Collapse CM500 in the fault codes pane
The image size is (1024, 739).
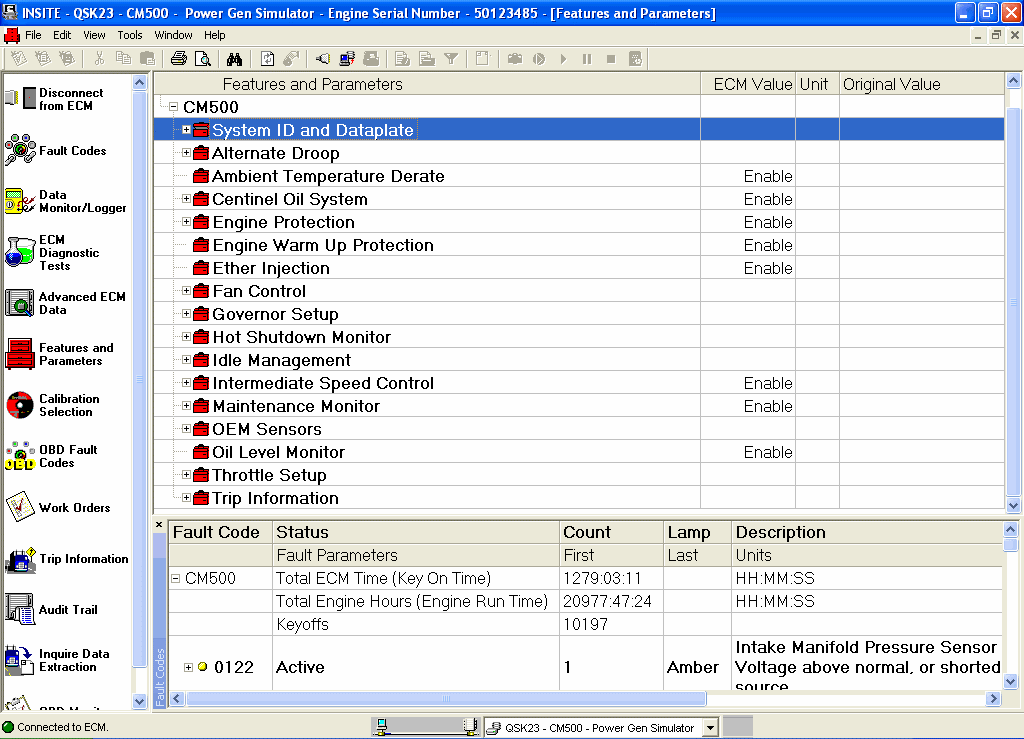(176, 578)
